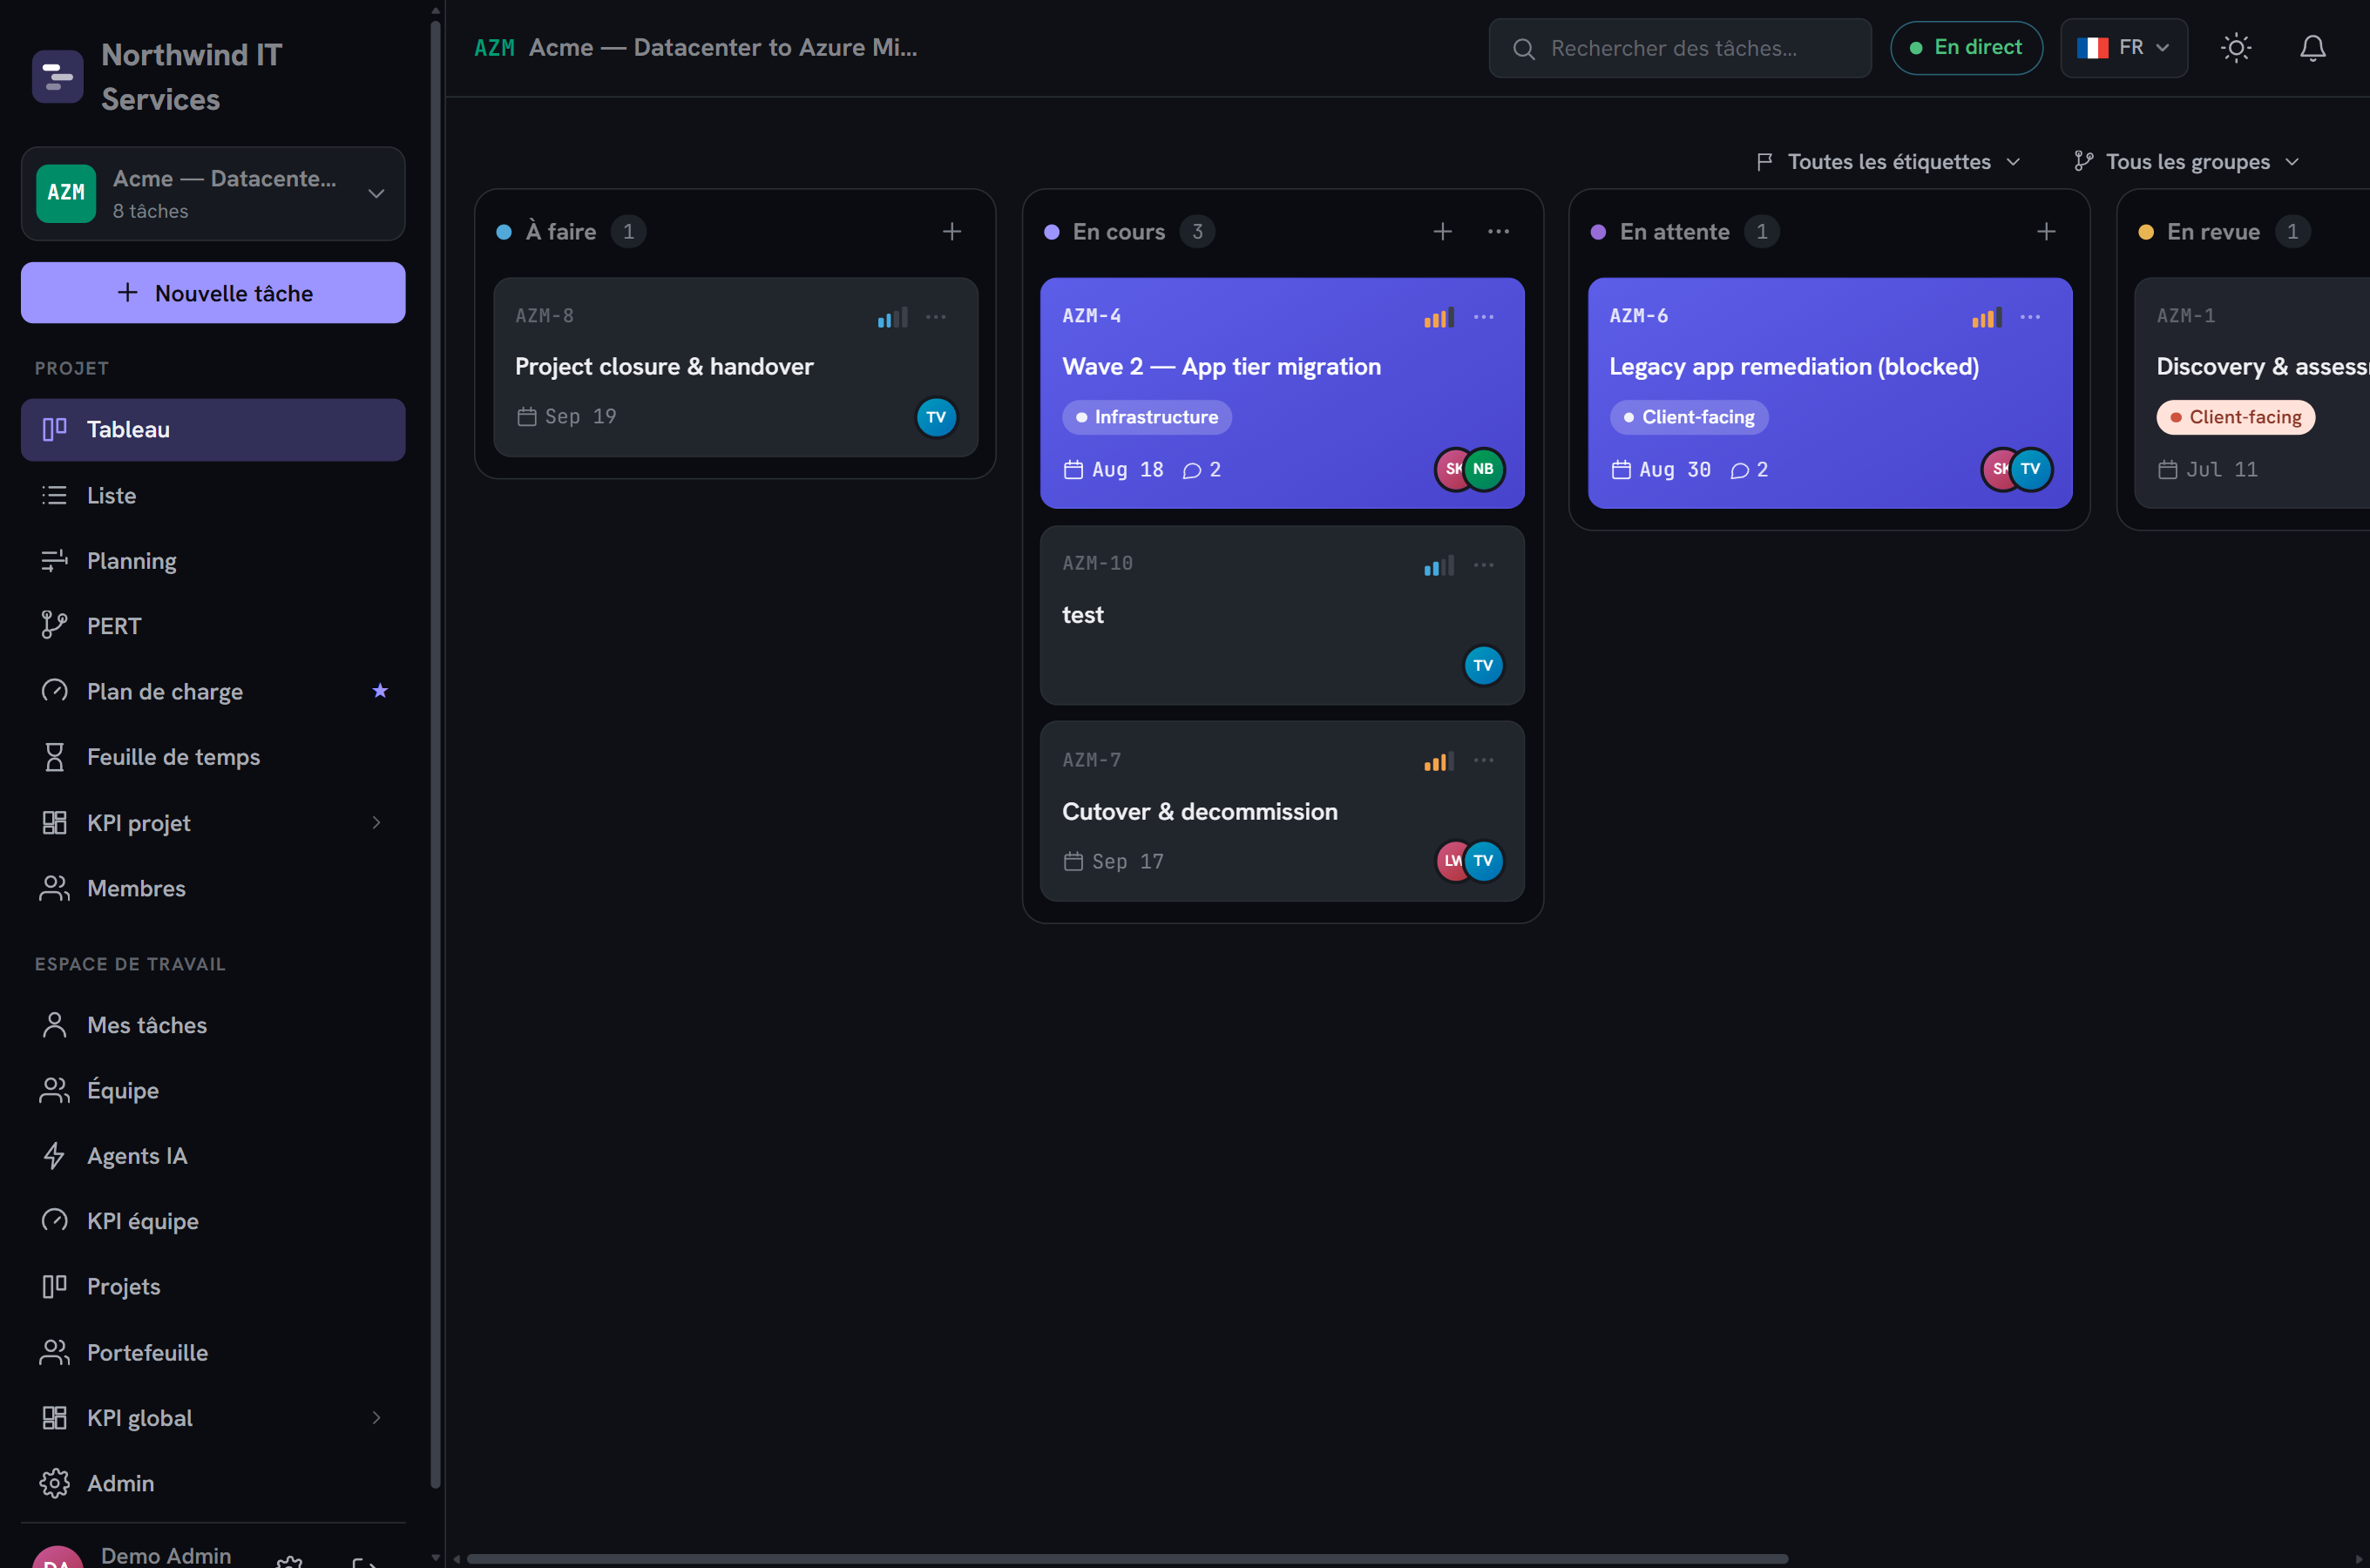Expand the Acme project selector
Viewport: 2370px width, 1568px height.
click(213, 194)
